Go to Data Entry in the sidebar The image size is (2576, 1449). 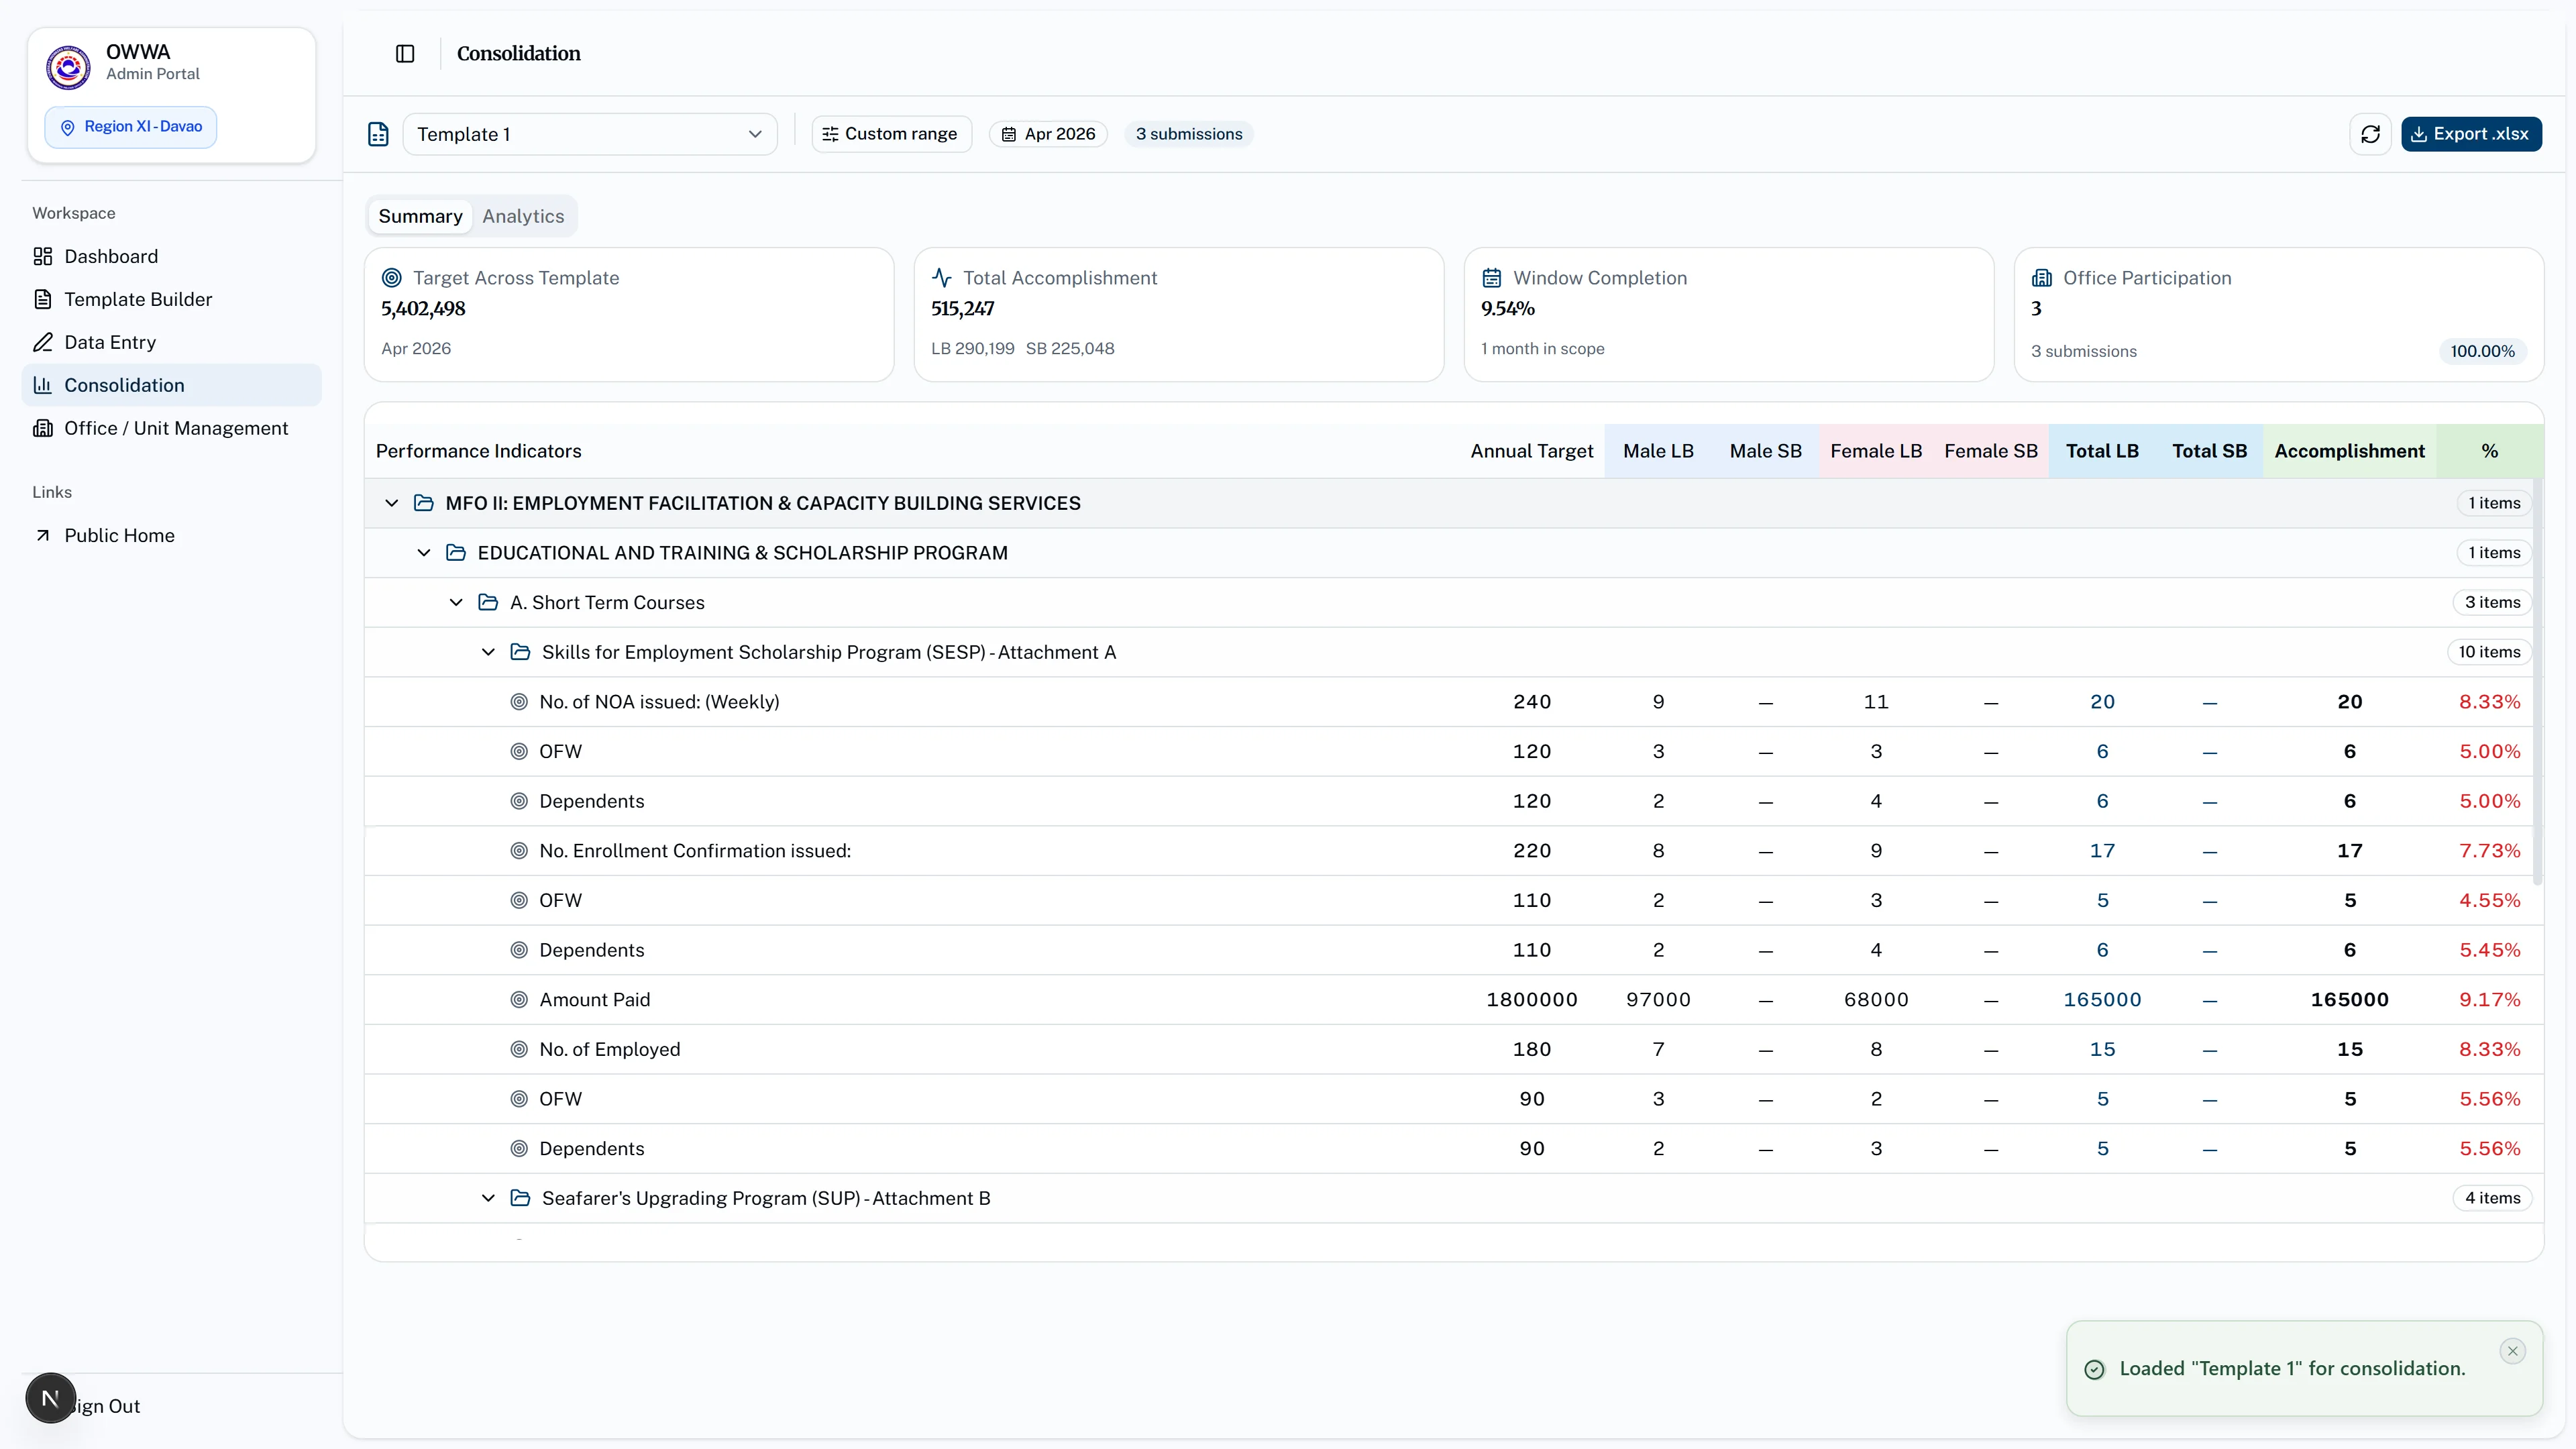pos(171,343)
